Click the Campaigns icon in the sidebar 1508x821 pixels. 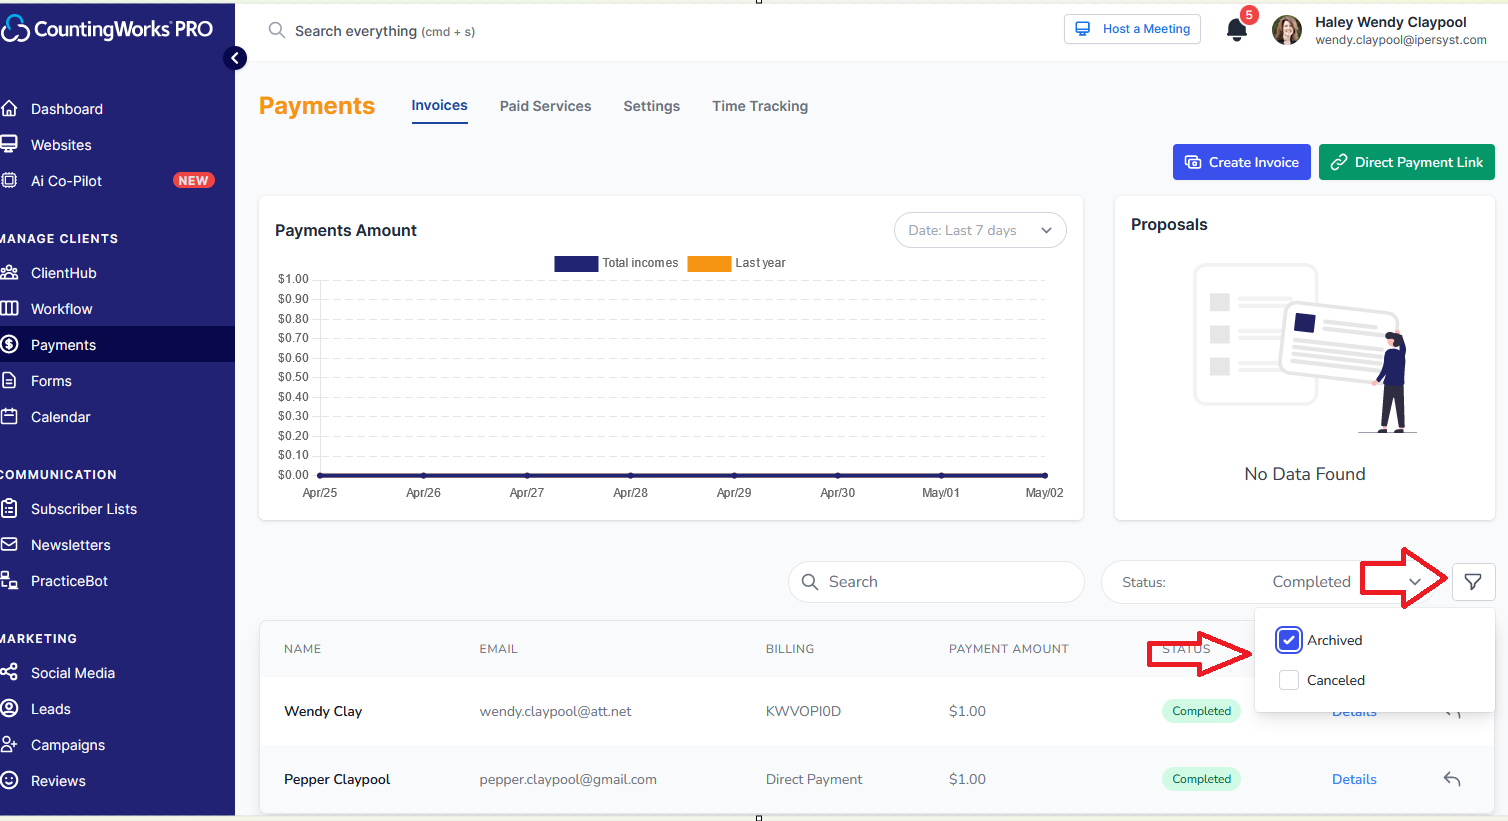(x=9, y=744)
